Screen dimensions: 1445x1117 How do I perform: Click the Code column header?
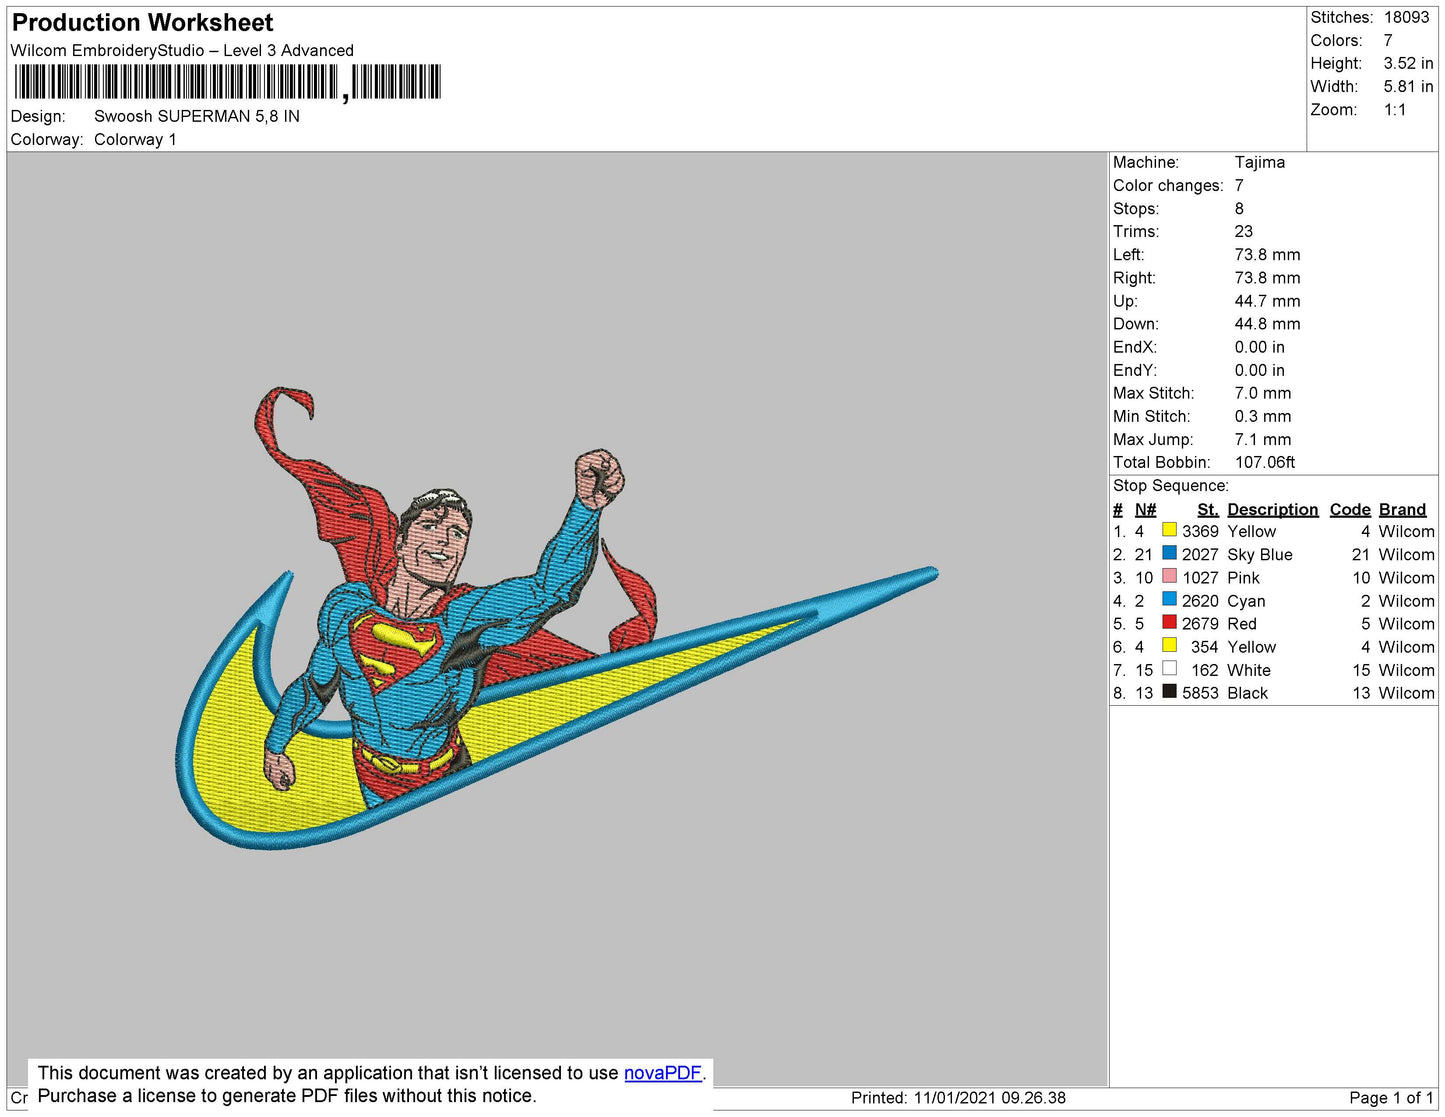click(1349, 509)
